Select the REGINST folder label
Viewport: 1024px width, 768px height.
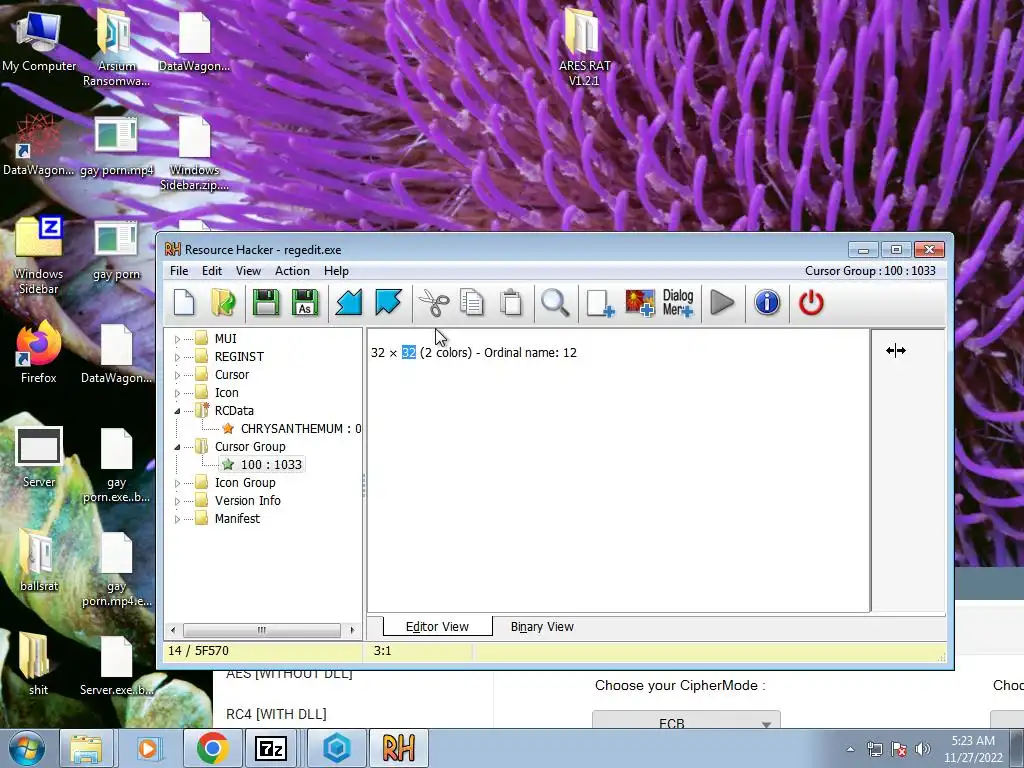tap(239, 357)
